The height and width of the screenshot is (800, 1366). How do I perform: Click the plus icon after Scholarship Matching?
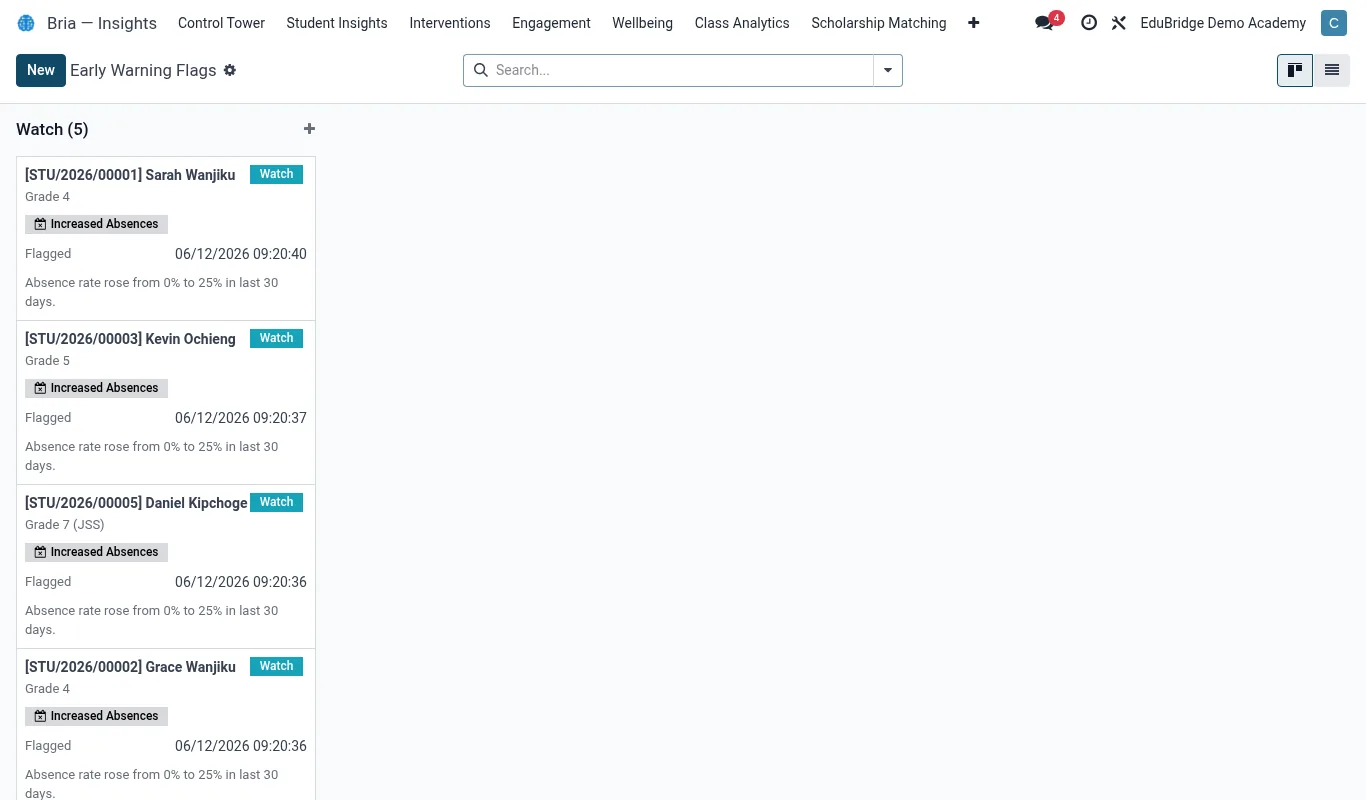pyautogui.click(x=974, y=23)
